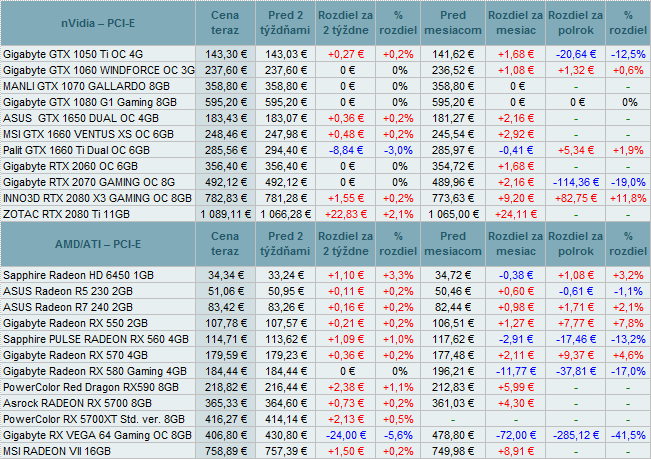This screenshot has height=459, width=651.
Task: Select the half-year difference -20,64 €
Action: [x=576, y=54]
